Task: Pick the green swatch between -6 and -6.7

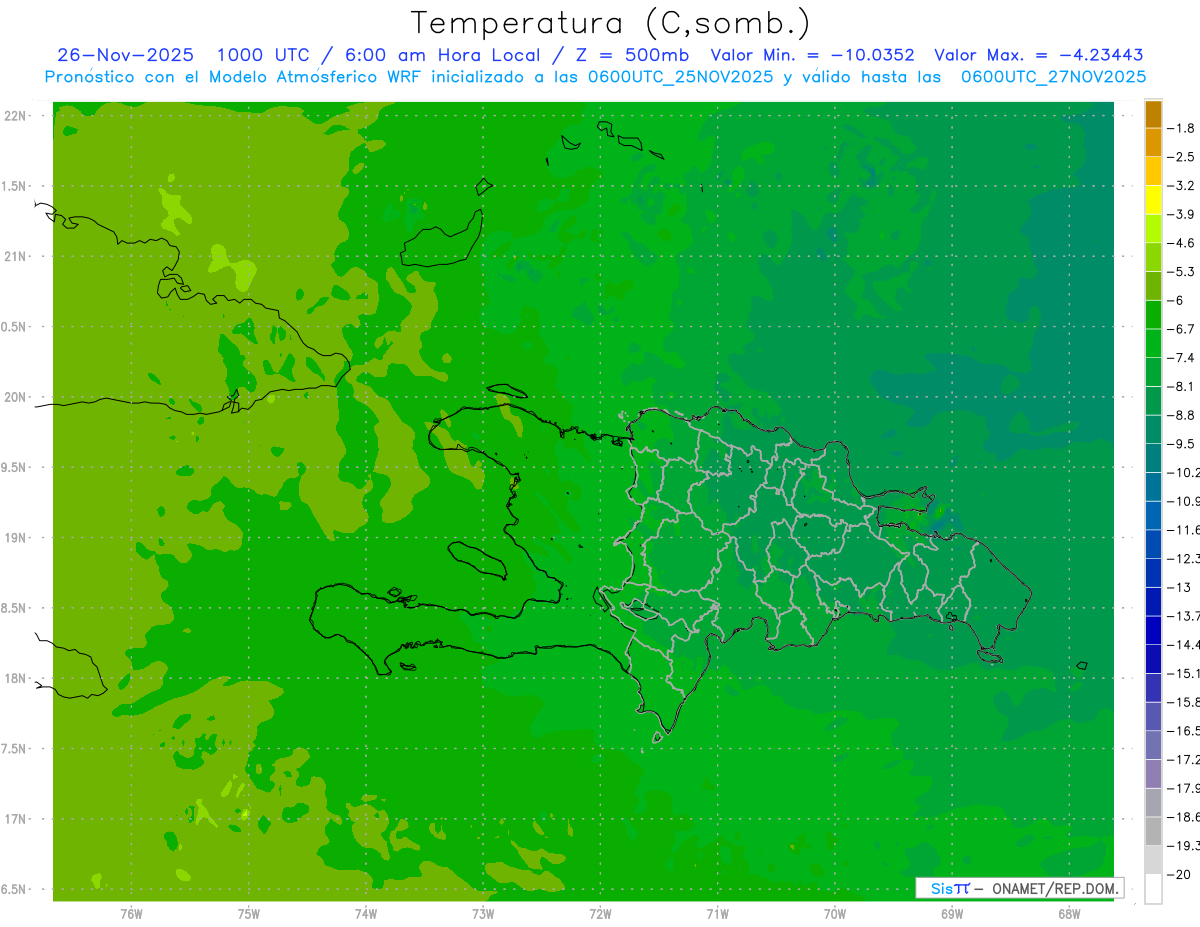Action: click(1153, 315)
